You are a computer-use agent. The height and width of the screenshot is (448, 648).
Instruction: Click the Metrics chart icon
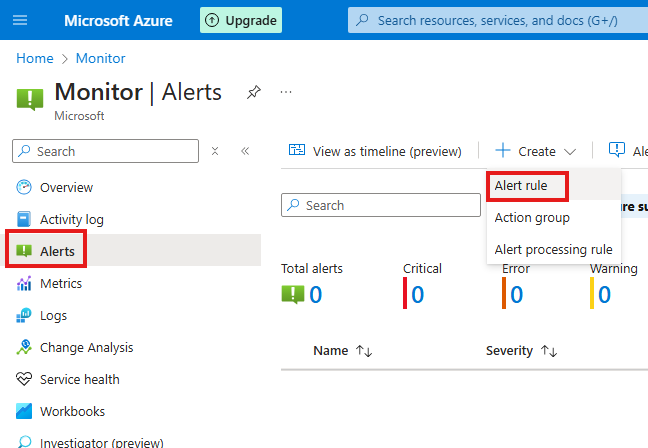24,283
